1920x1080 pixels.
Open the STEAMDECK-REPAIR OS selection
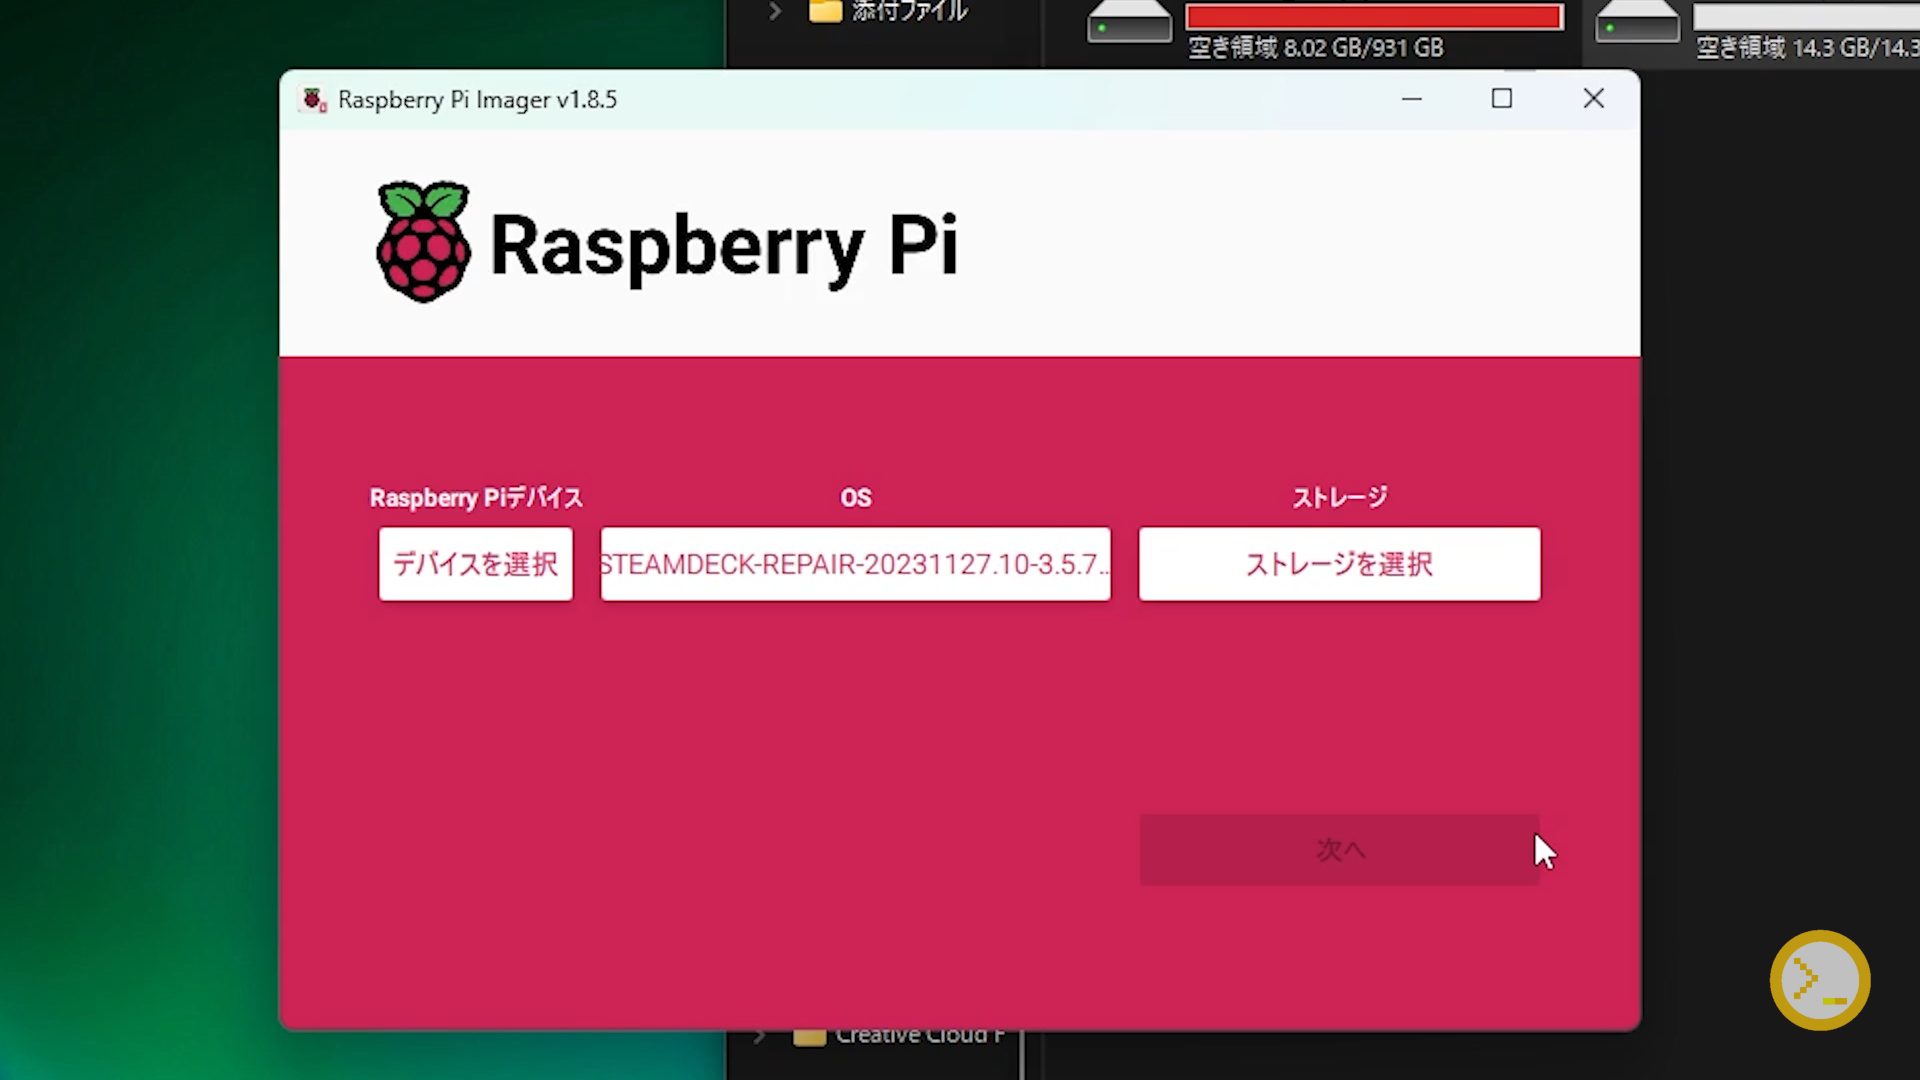pos(855,564)
